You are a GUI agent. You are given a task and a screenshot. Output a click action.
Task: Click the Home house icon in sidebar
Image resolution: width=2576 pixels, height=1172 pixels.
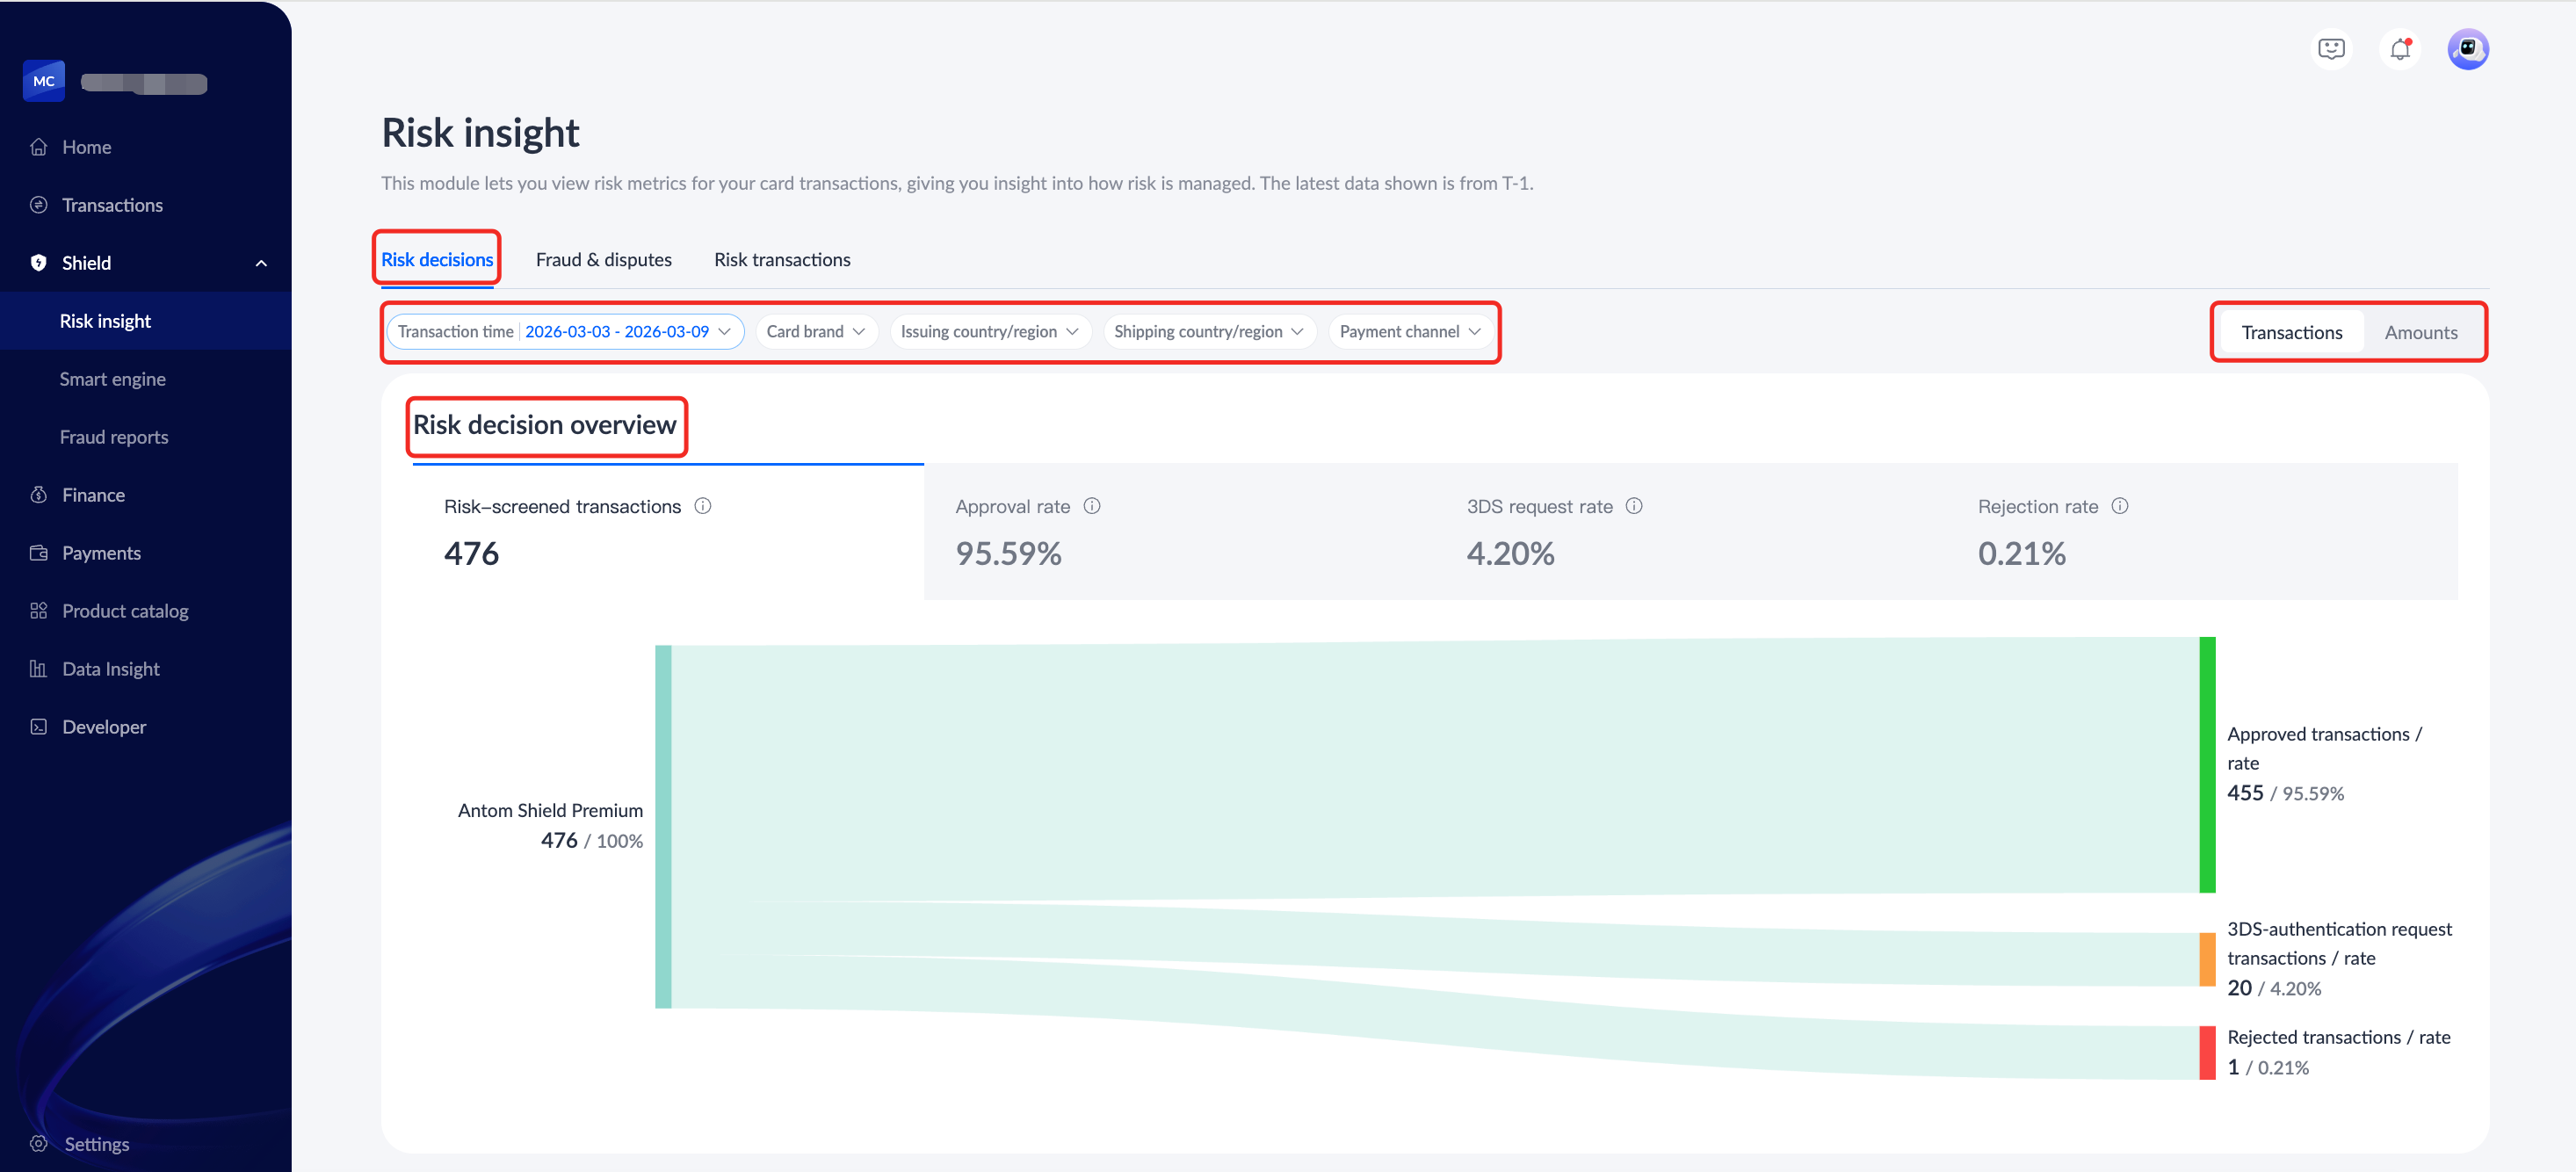[39, 147]
